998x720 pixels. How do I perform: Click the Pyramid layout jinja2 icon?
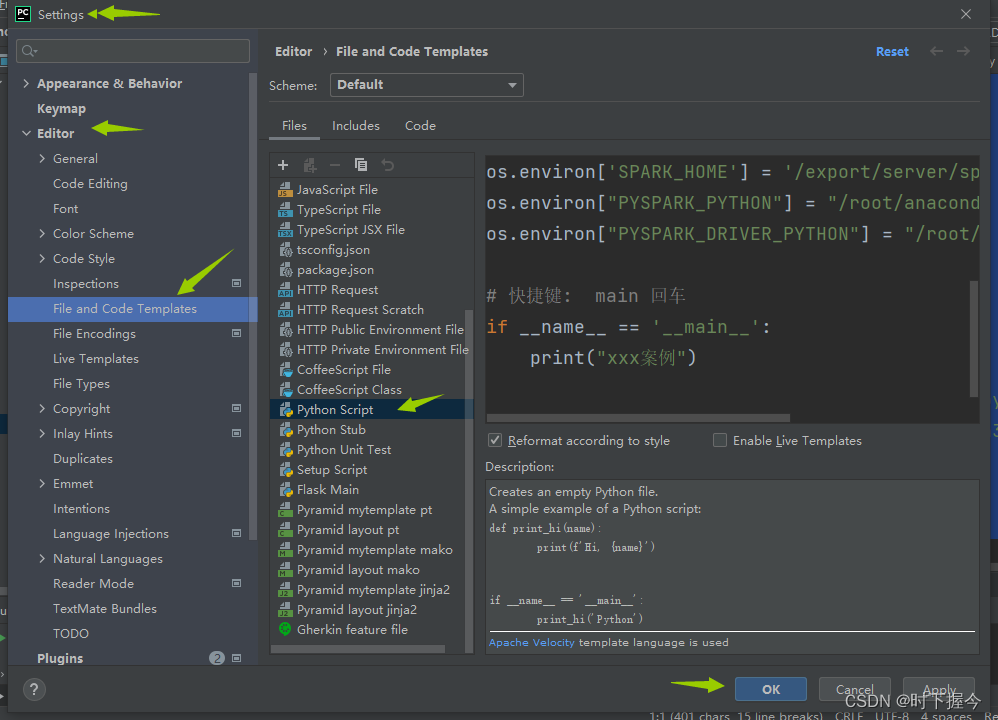click(x=285, y=610)
